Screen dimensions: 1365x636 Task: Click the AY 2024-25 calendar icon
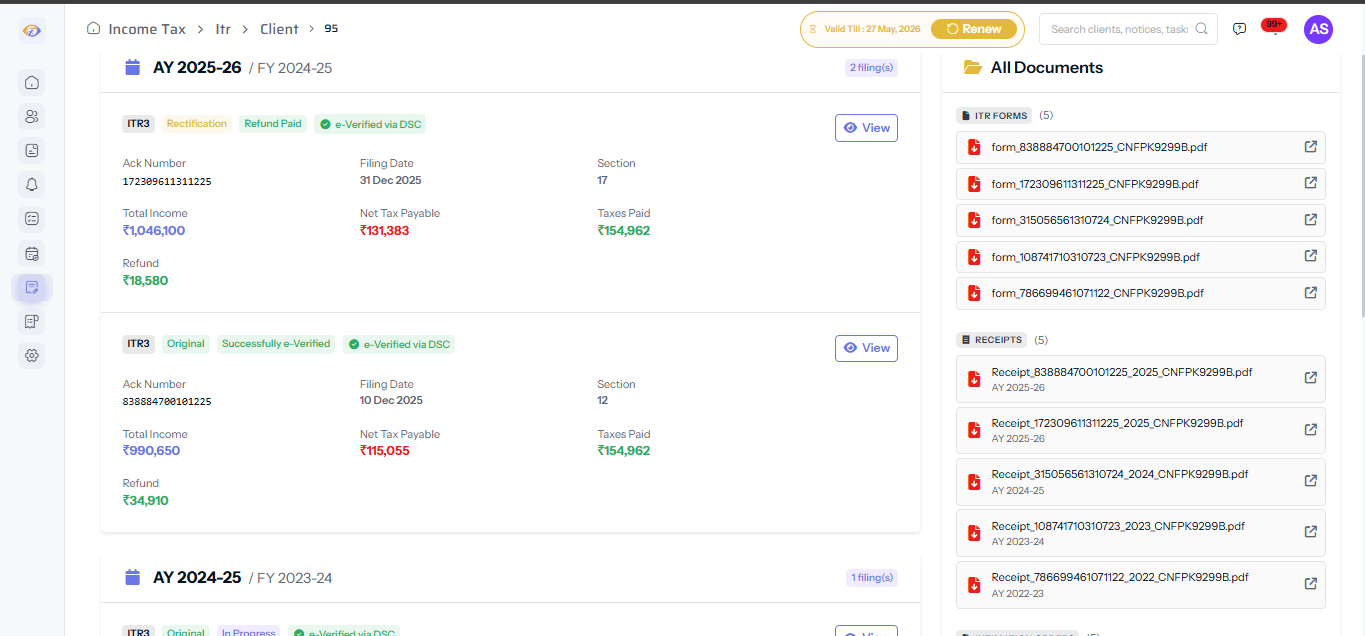coord(132,577)
